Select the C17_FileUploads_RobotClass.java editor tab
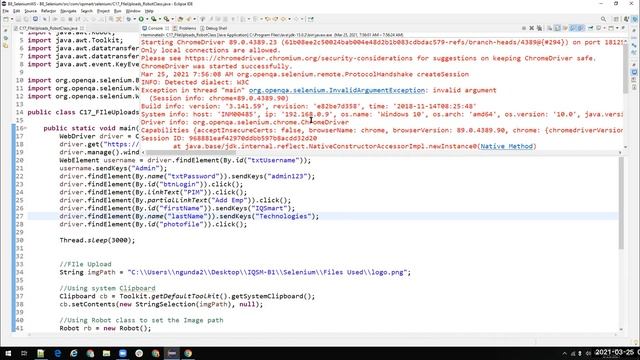The height and width of the screenshot is (360, 640). coord(48,28)
